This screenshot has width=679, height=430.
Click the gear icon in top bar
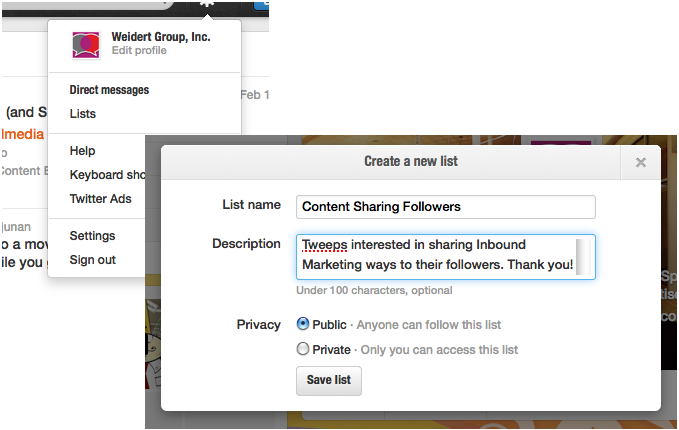[x=207, y=3]
